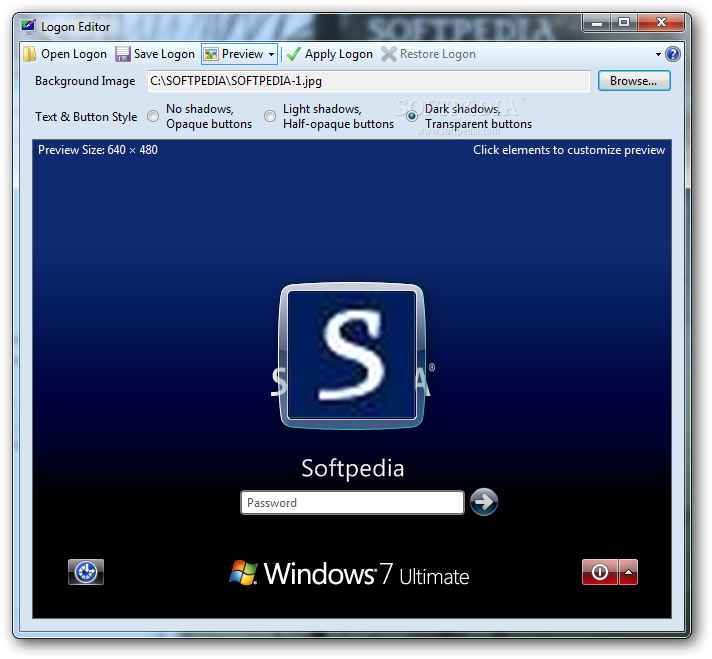
Task: Click the Save Logon label
Action: coord(164,54)
